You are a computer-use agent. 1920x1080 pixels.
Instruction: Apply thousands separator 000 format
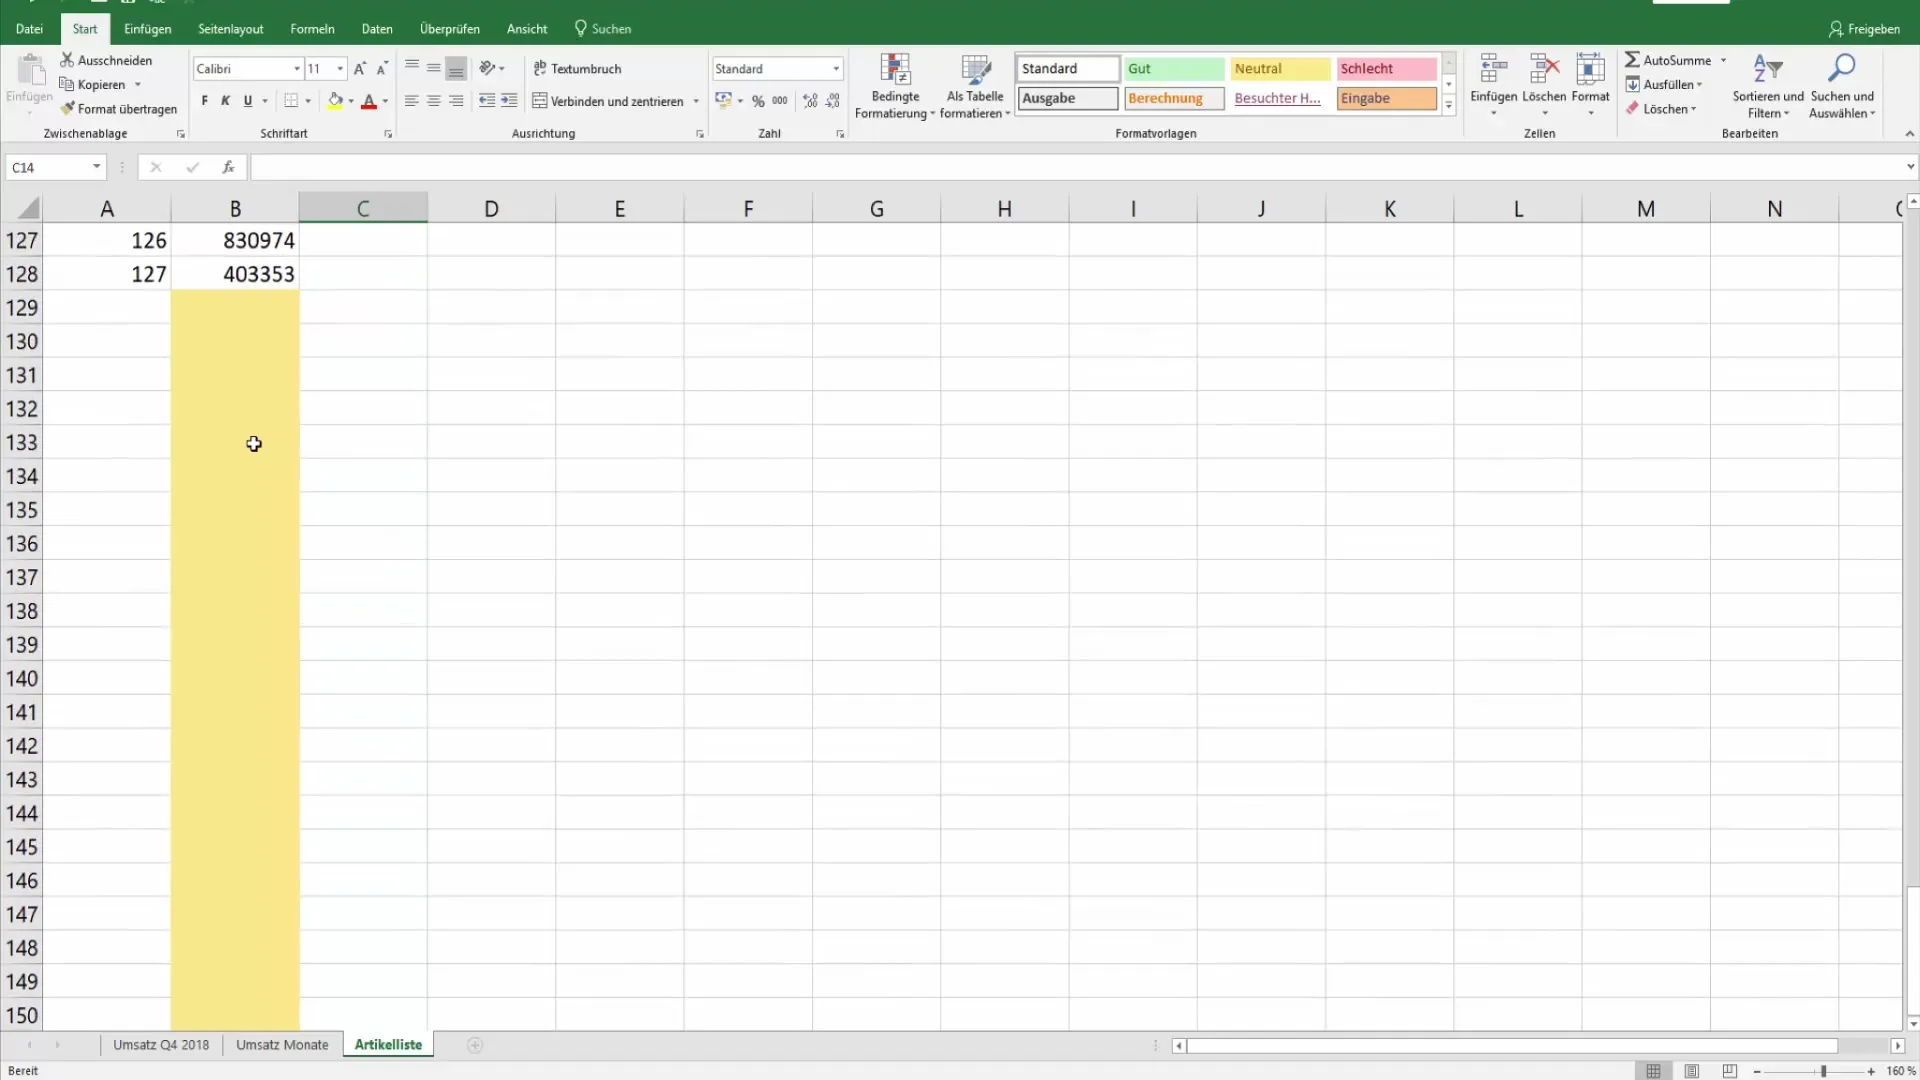tap(780, 101)
